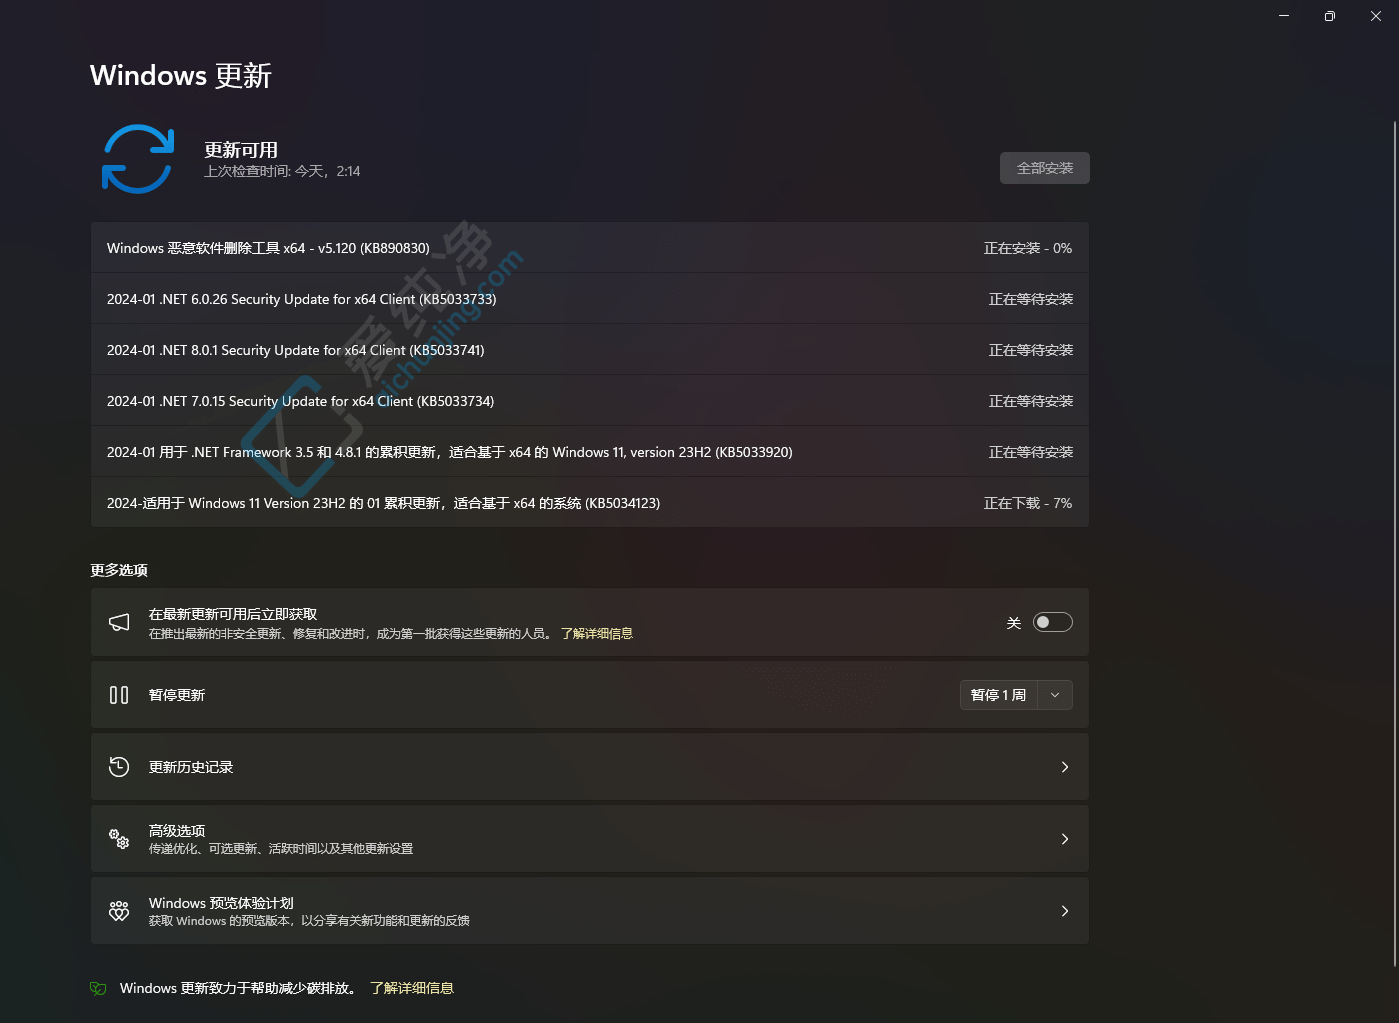
Task: Click the 暂停 1 周 pause button
Action: (999, 695)
